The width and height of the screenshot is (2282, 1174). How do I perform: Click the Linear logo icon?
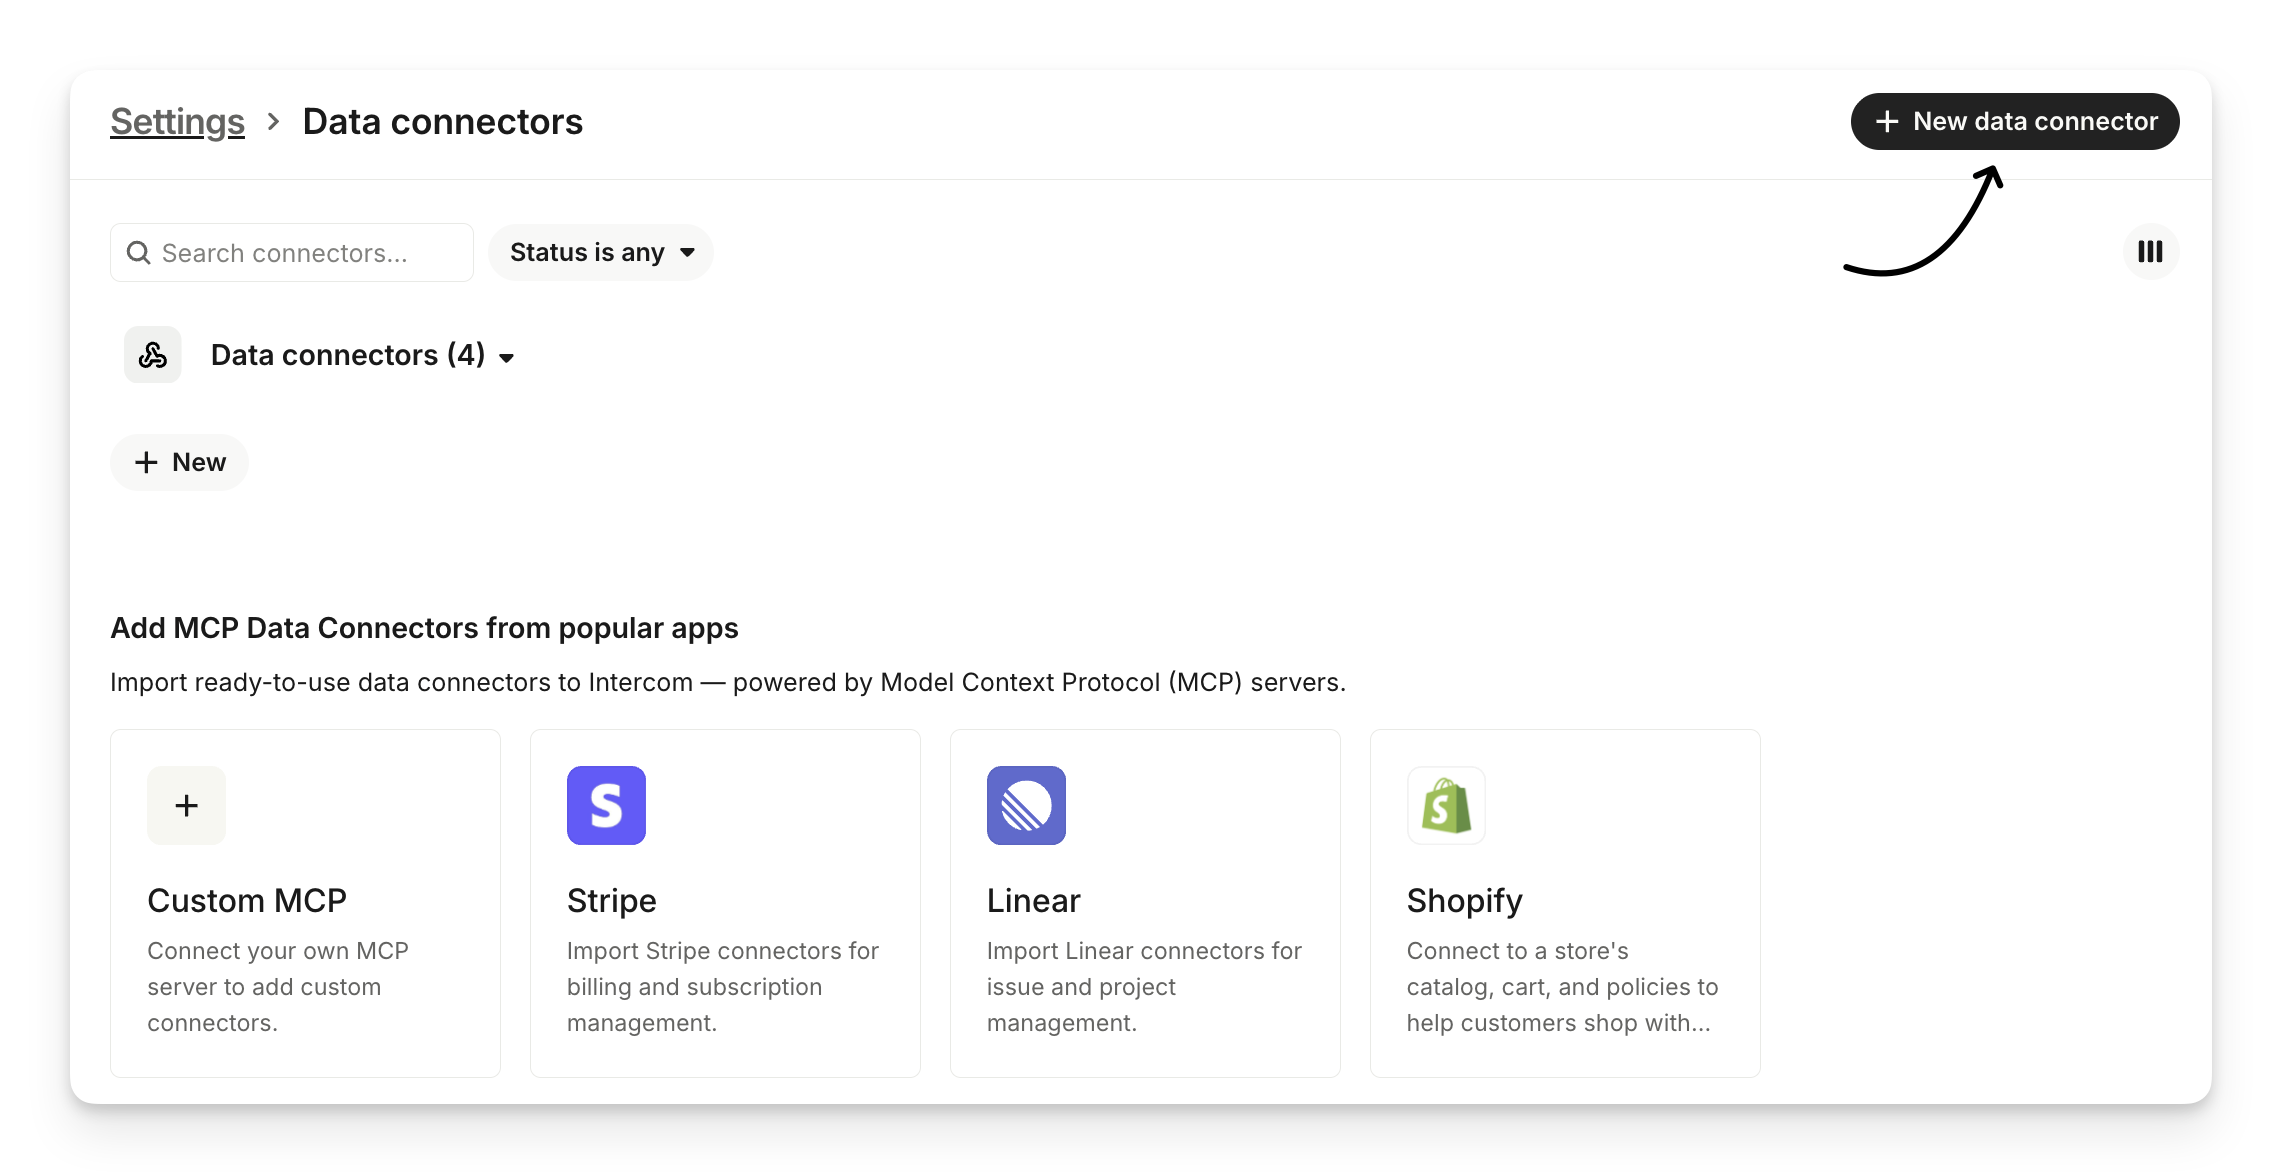pos(1026,806)
